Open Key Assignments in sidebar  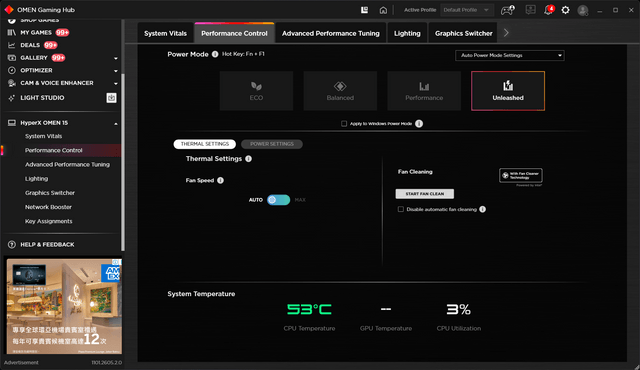49,221
